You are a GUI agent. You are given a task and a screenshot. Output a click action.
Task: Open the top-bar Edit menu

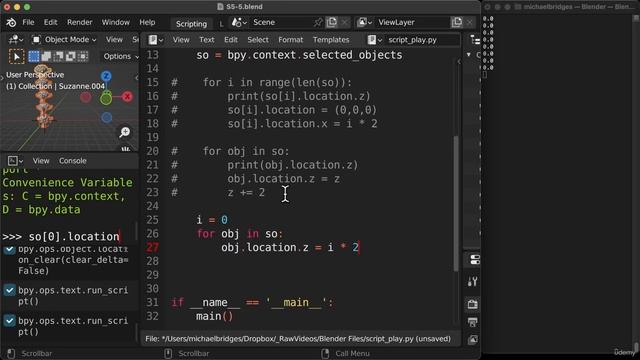coord(50,22)
